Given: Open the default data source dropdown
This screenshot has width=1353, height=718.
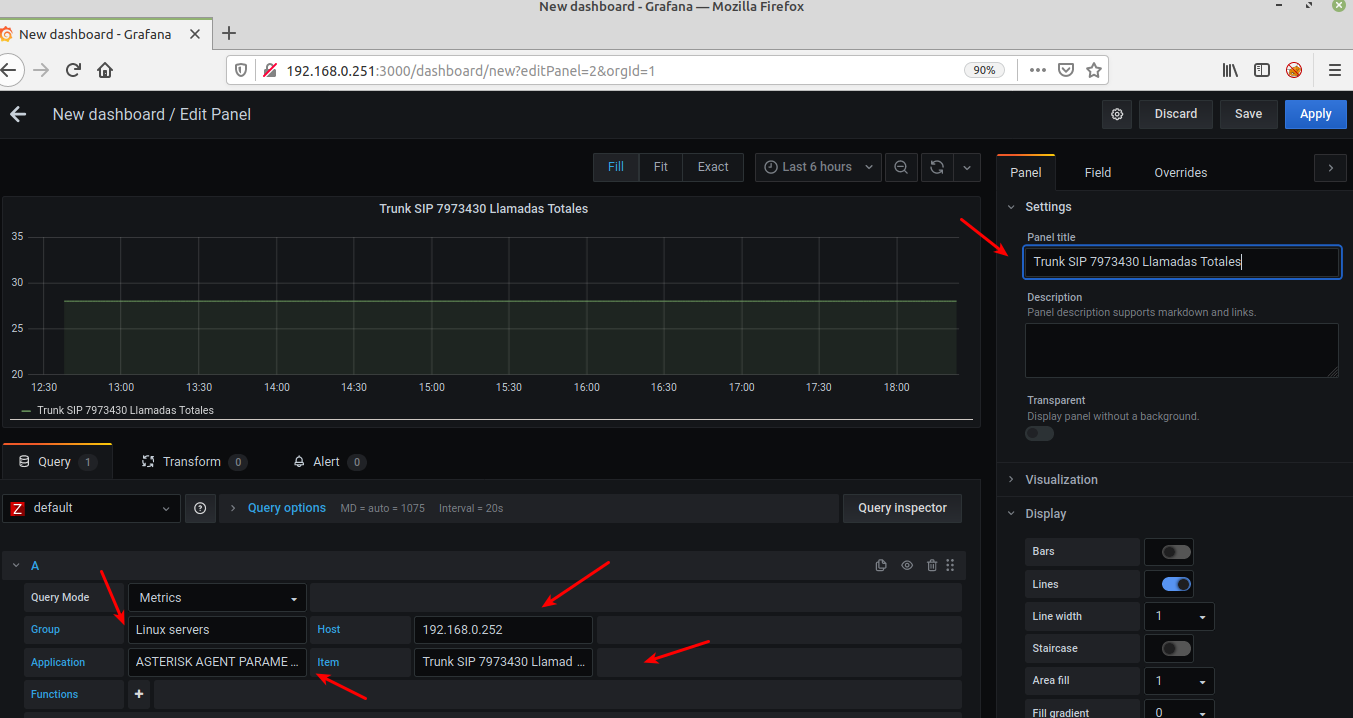Looking at the screenshot, I should click(x=92, y=508).
